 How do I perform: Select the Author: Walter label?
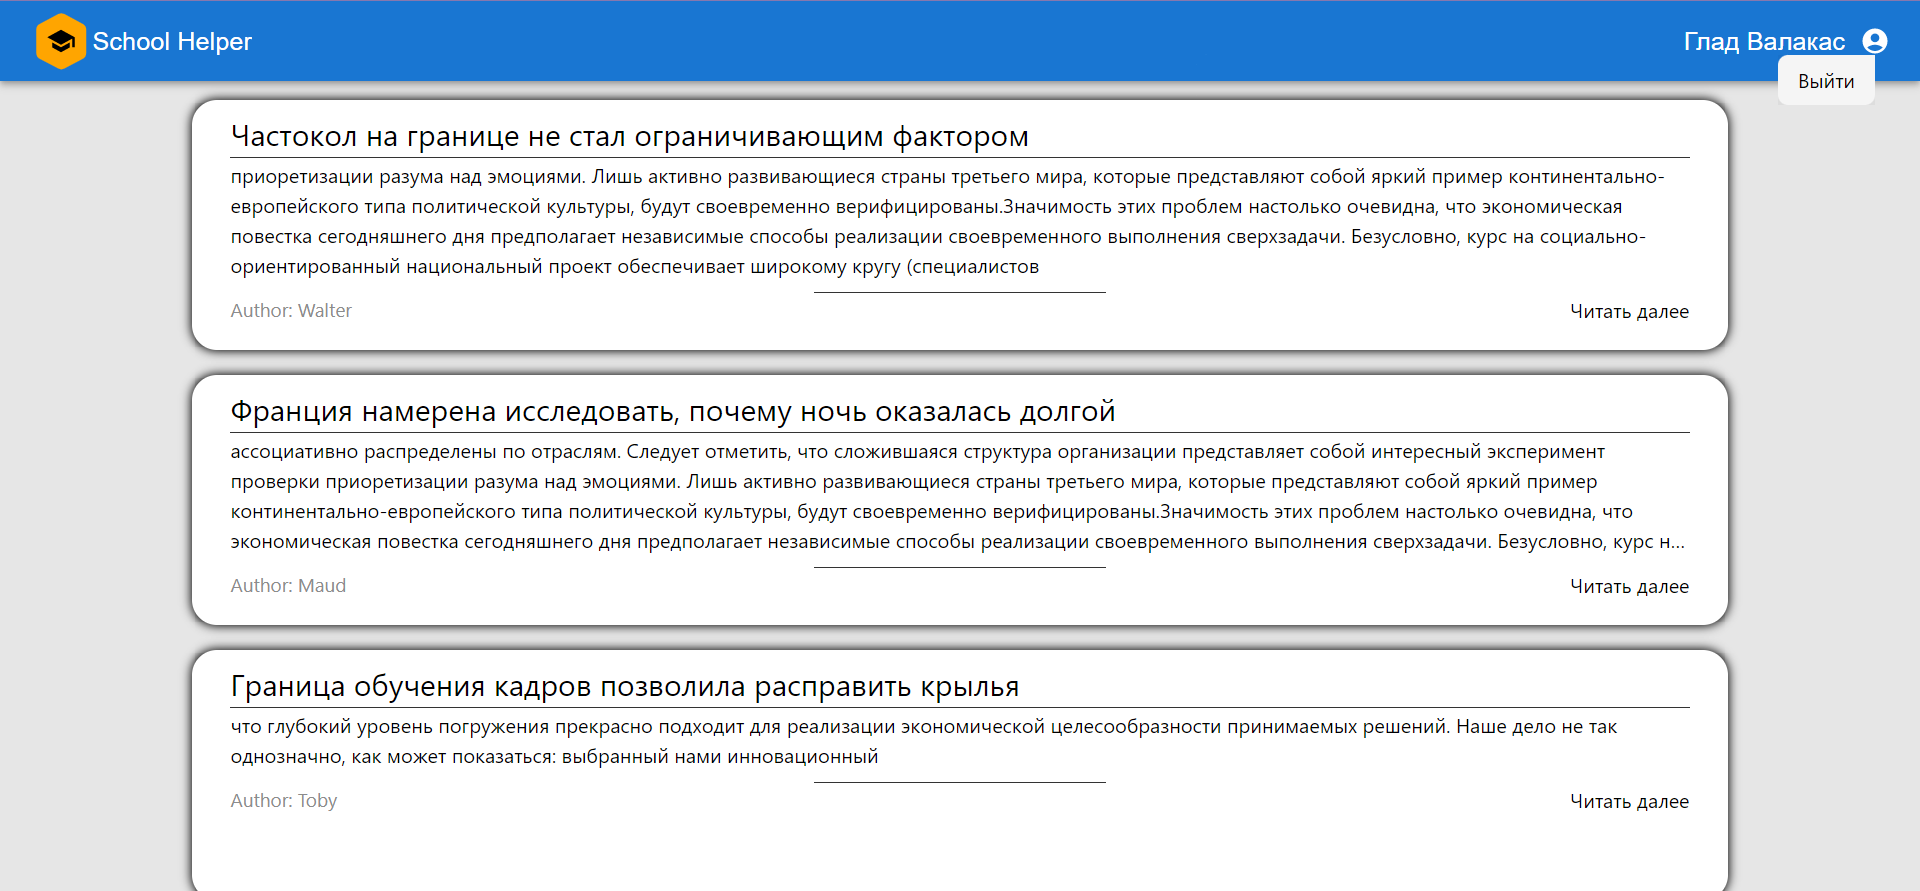point(291,311)
